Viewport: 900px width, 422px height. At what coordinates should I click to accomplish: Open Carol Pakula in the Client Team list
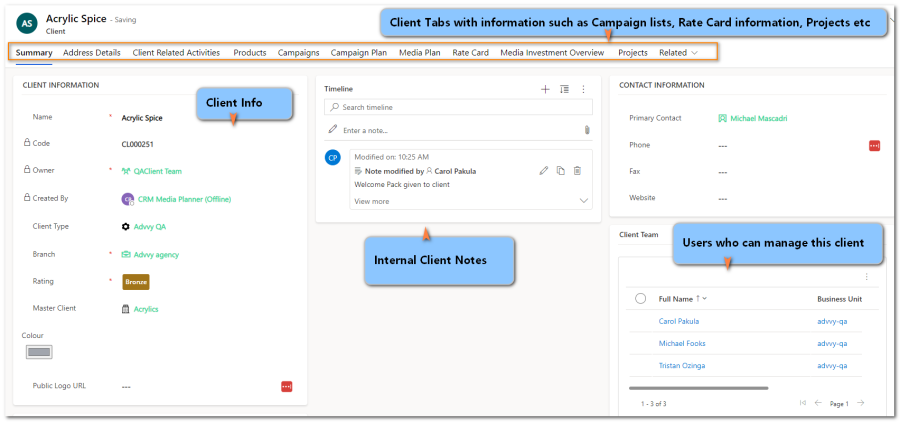pos(679,321)
